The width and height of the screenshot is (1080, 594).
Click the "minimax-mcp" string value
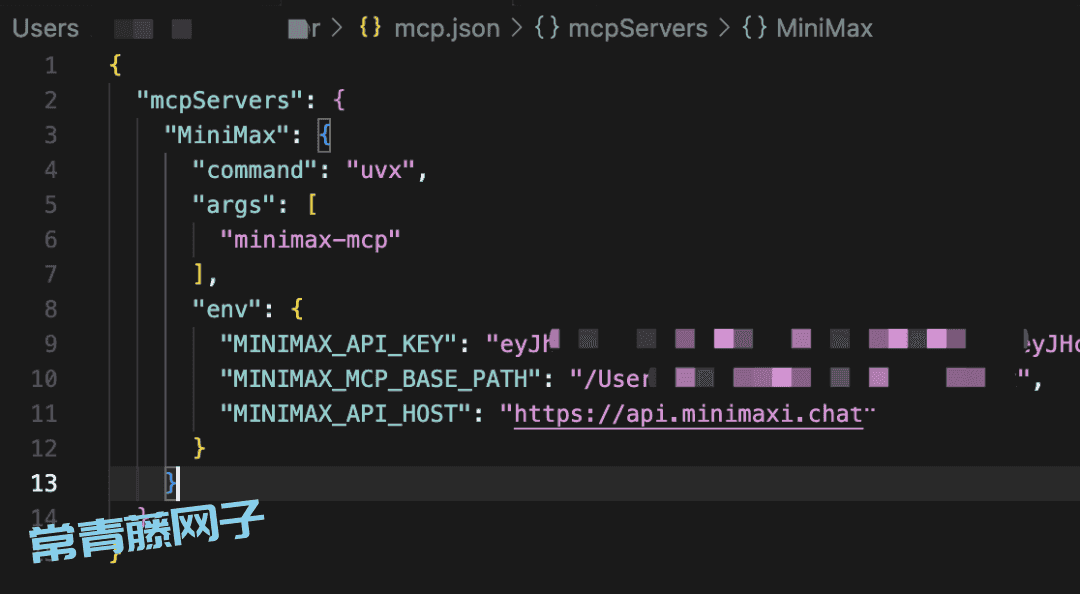(x=310, y=240)
